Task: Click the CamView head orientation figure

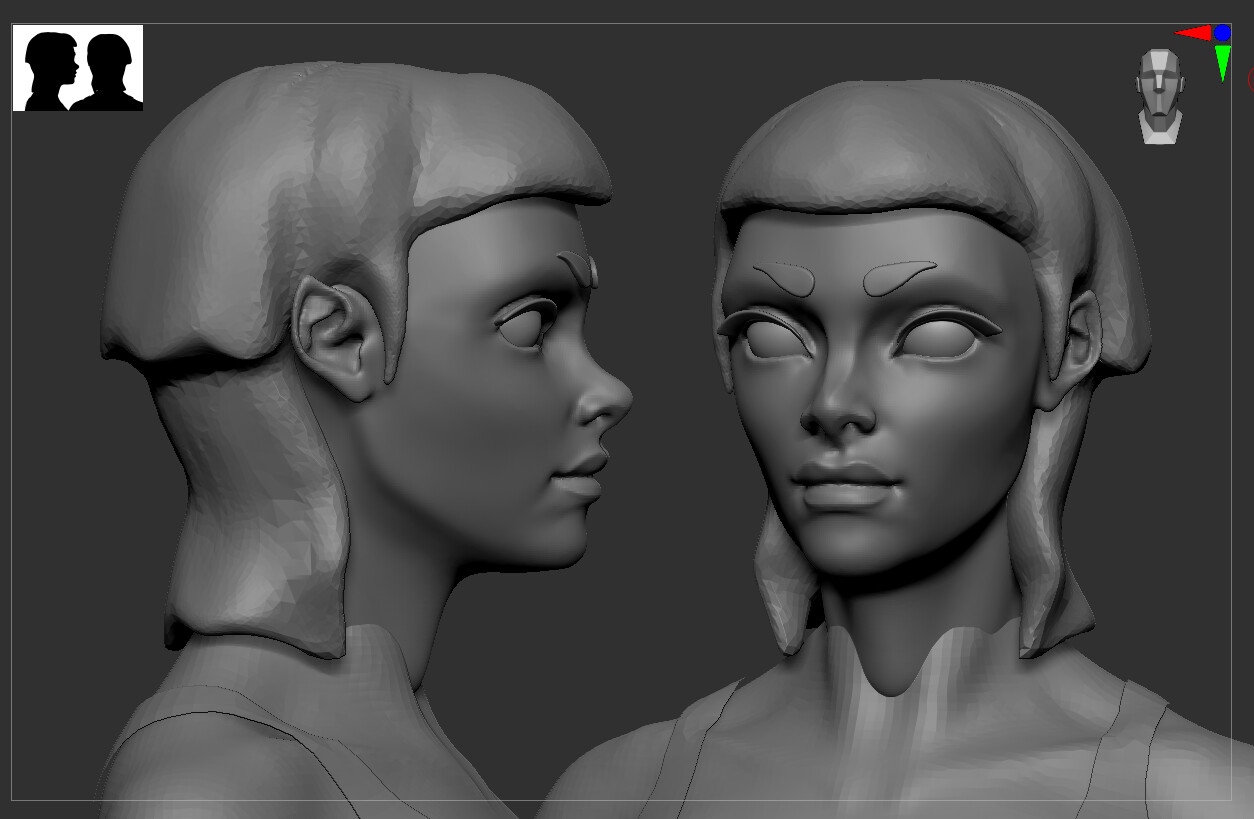Action: coord(1160,95)
